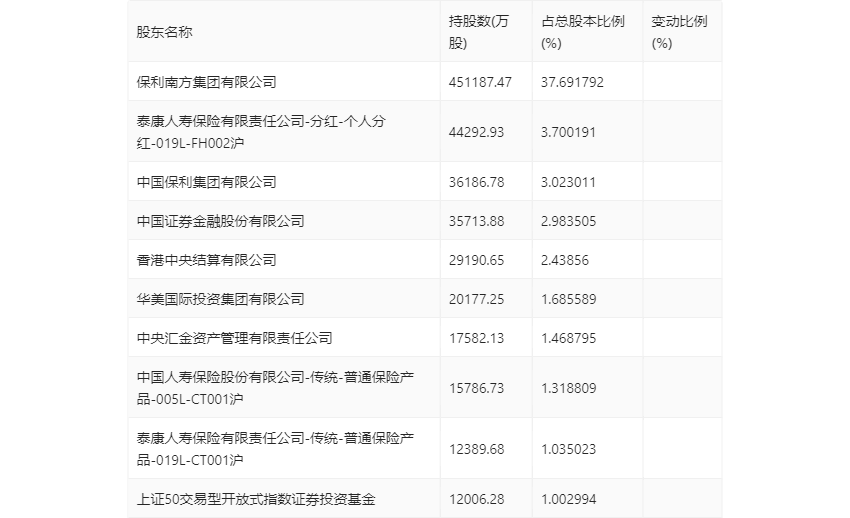Select the value 20177.25
This screenshot has height=518, width=850.
tap(476, 299)
